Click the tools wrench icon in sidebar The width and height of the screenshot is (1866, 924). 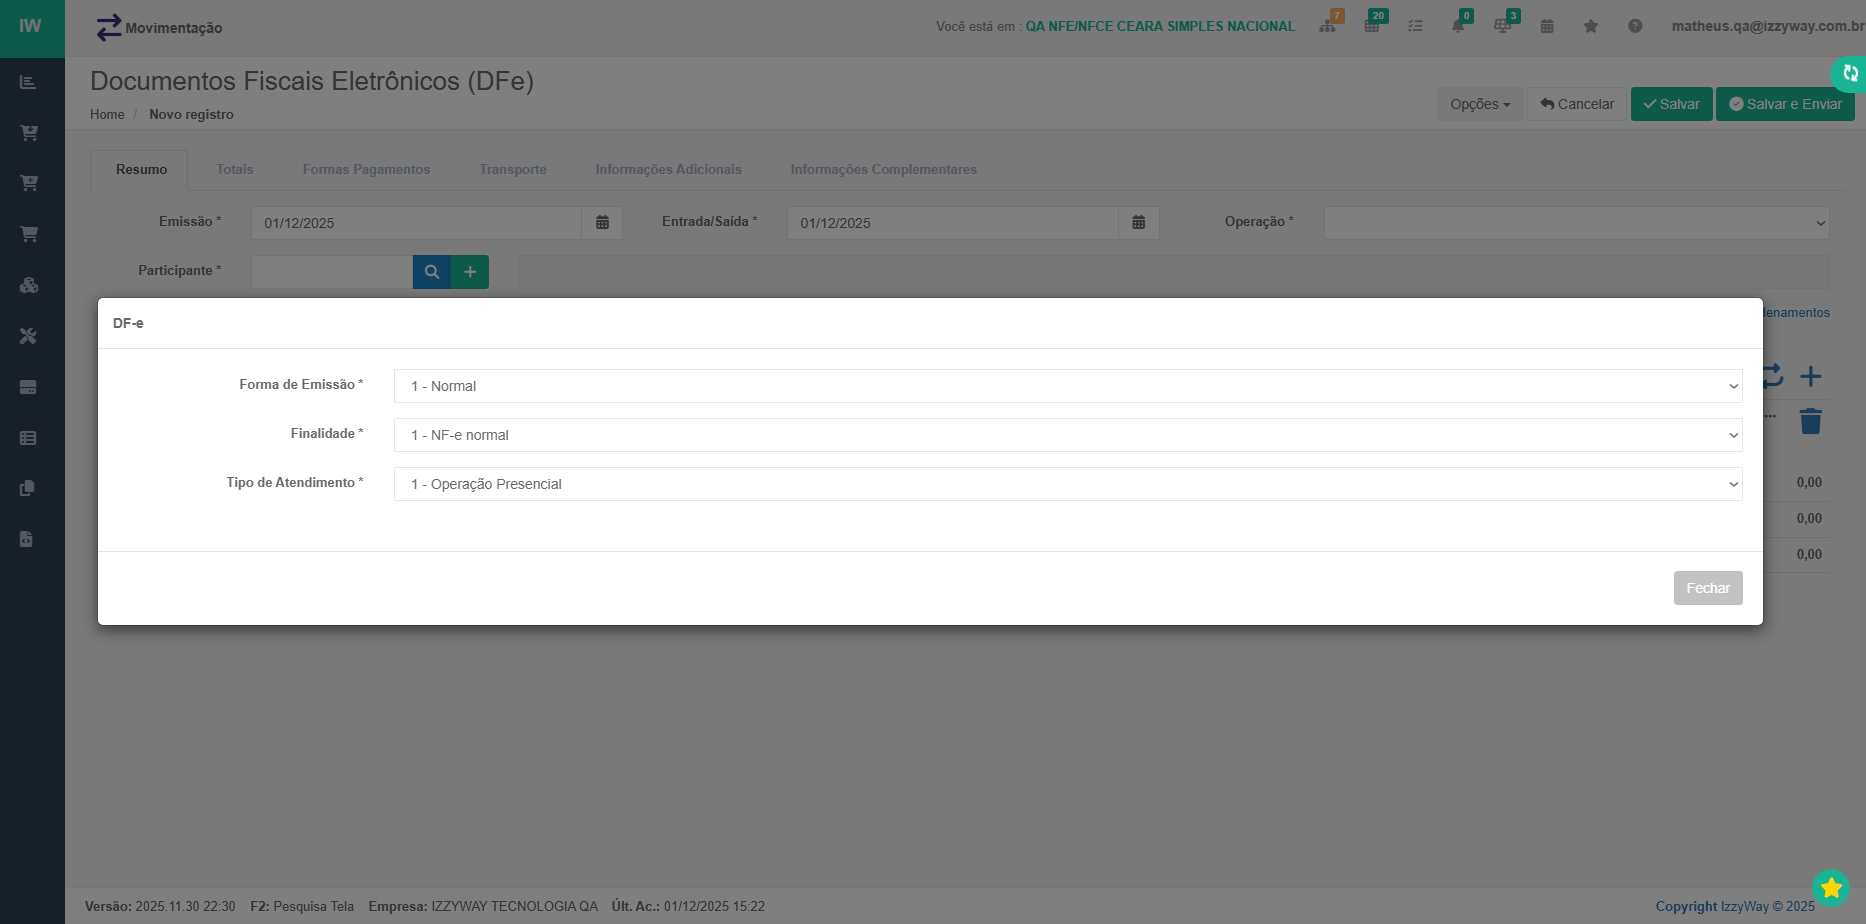click(28, 336)
